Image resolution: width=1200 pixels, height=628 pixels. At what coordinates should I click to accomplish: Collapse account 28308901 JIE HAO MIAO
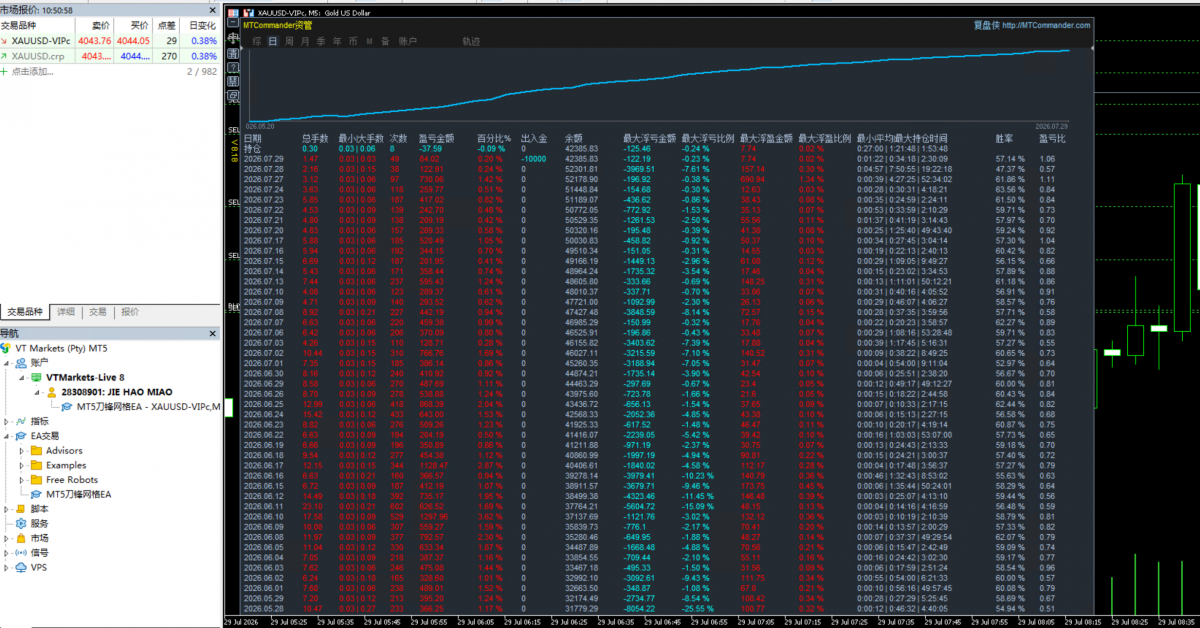click(x=36, y=393)
